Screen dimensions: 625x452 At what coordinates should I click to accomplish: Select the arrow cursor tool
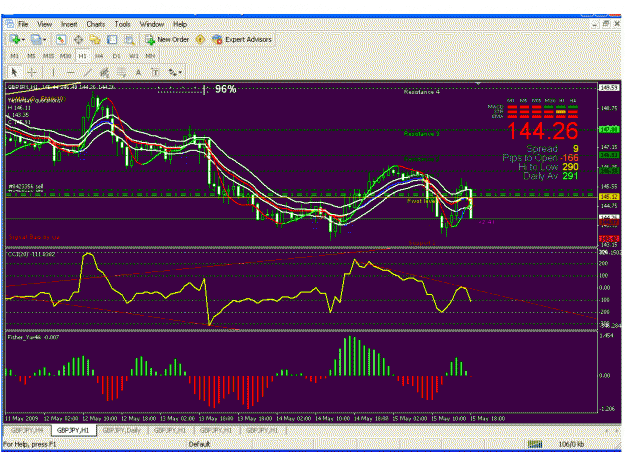pos(14,72)
